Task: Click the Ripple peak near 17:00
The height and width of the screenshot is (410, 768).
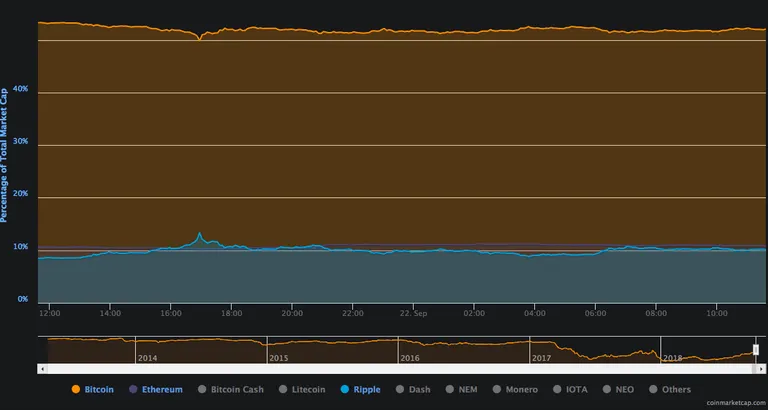Action: point(199,234)
